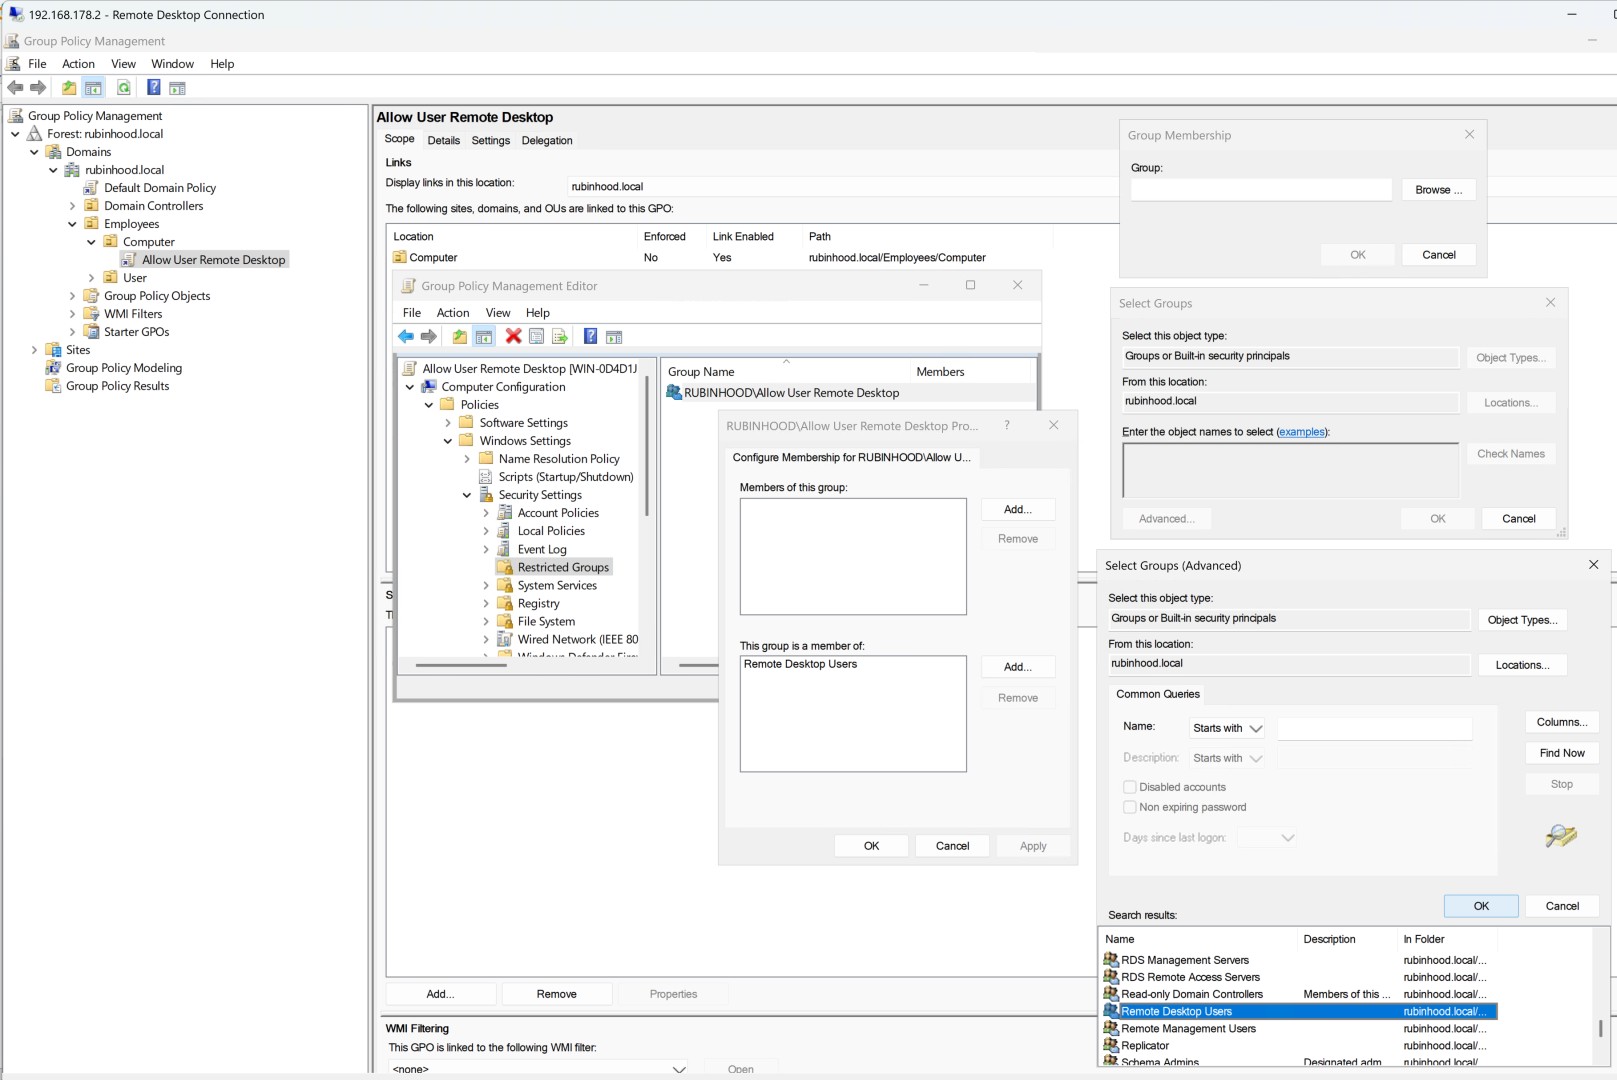Toggle Action Pane icon in Editor toolbar
The image size is (1617, 1080).
point(614,337)
